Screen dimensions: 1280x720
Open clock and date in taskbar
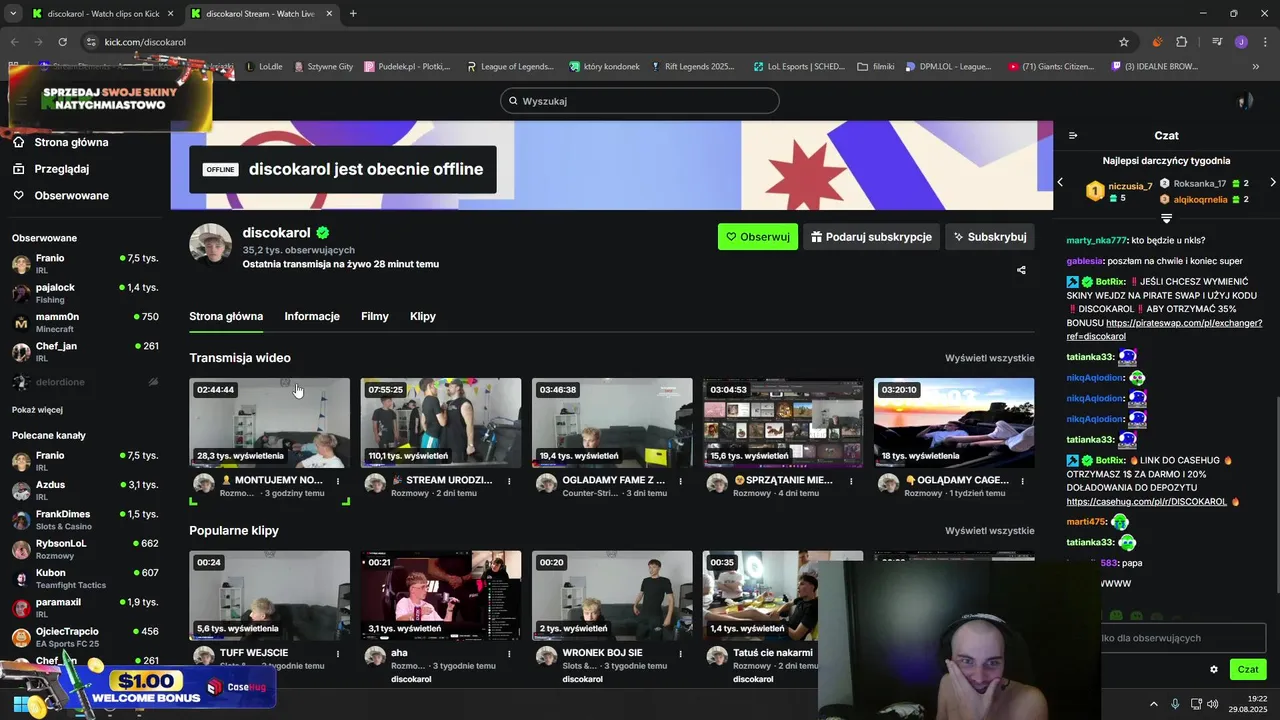(x=1250, y=704)
